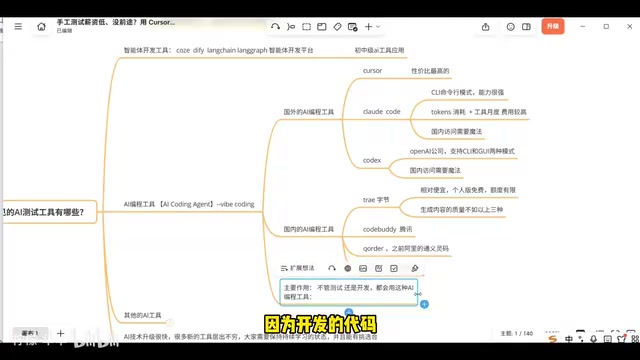Open the emoji/sticker face icon
The width and height of the screenshot is (640, 360).
510,27
